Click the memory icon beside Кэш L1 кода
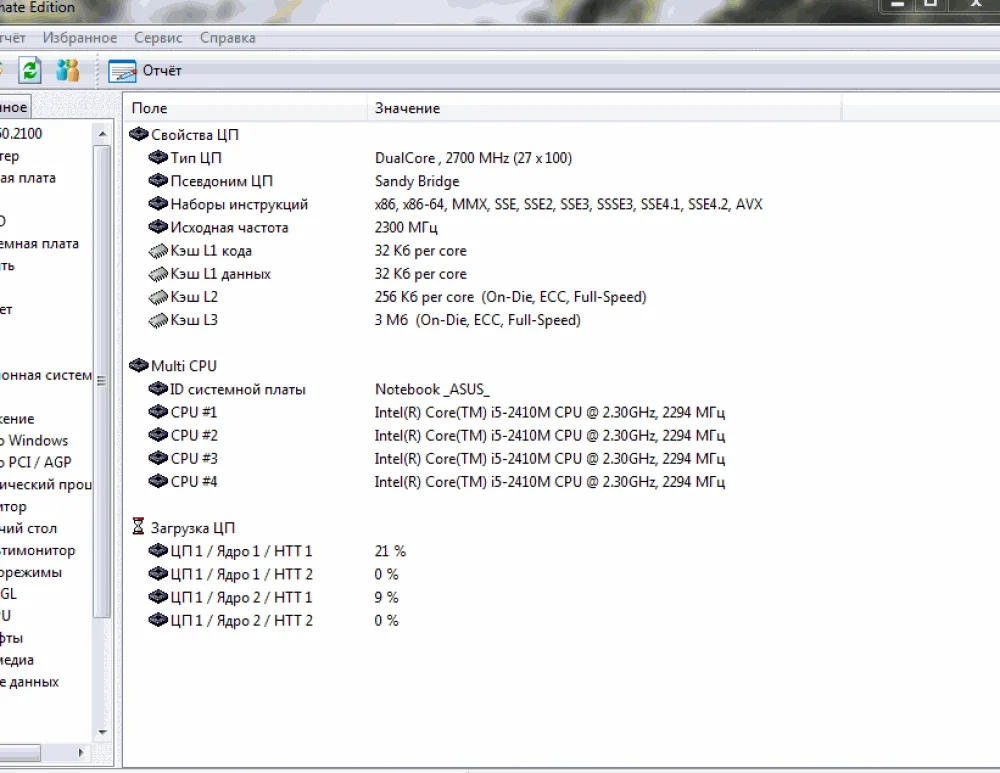 point(158,251)
